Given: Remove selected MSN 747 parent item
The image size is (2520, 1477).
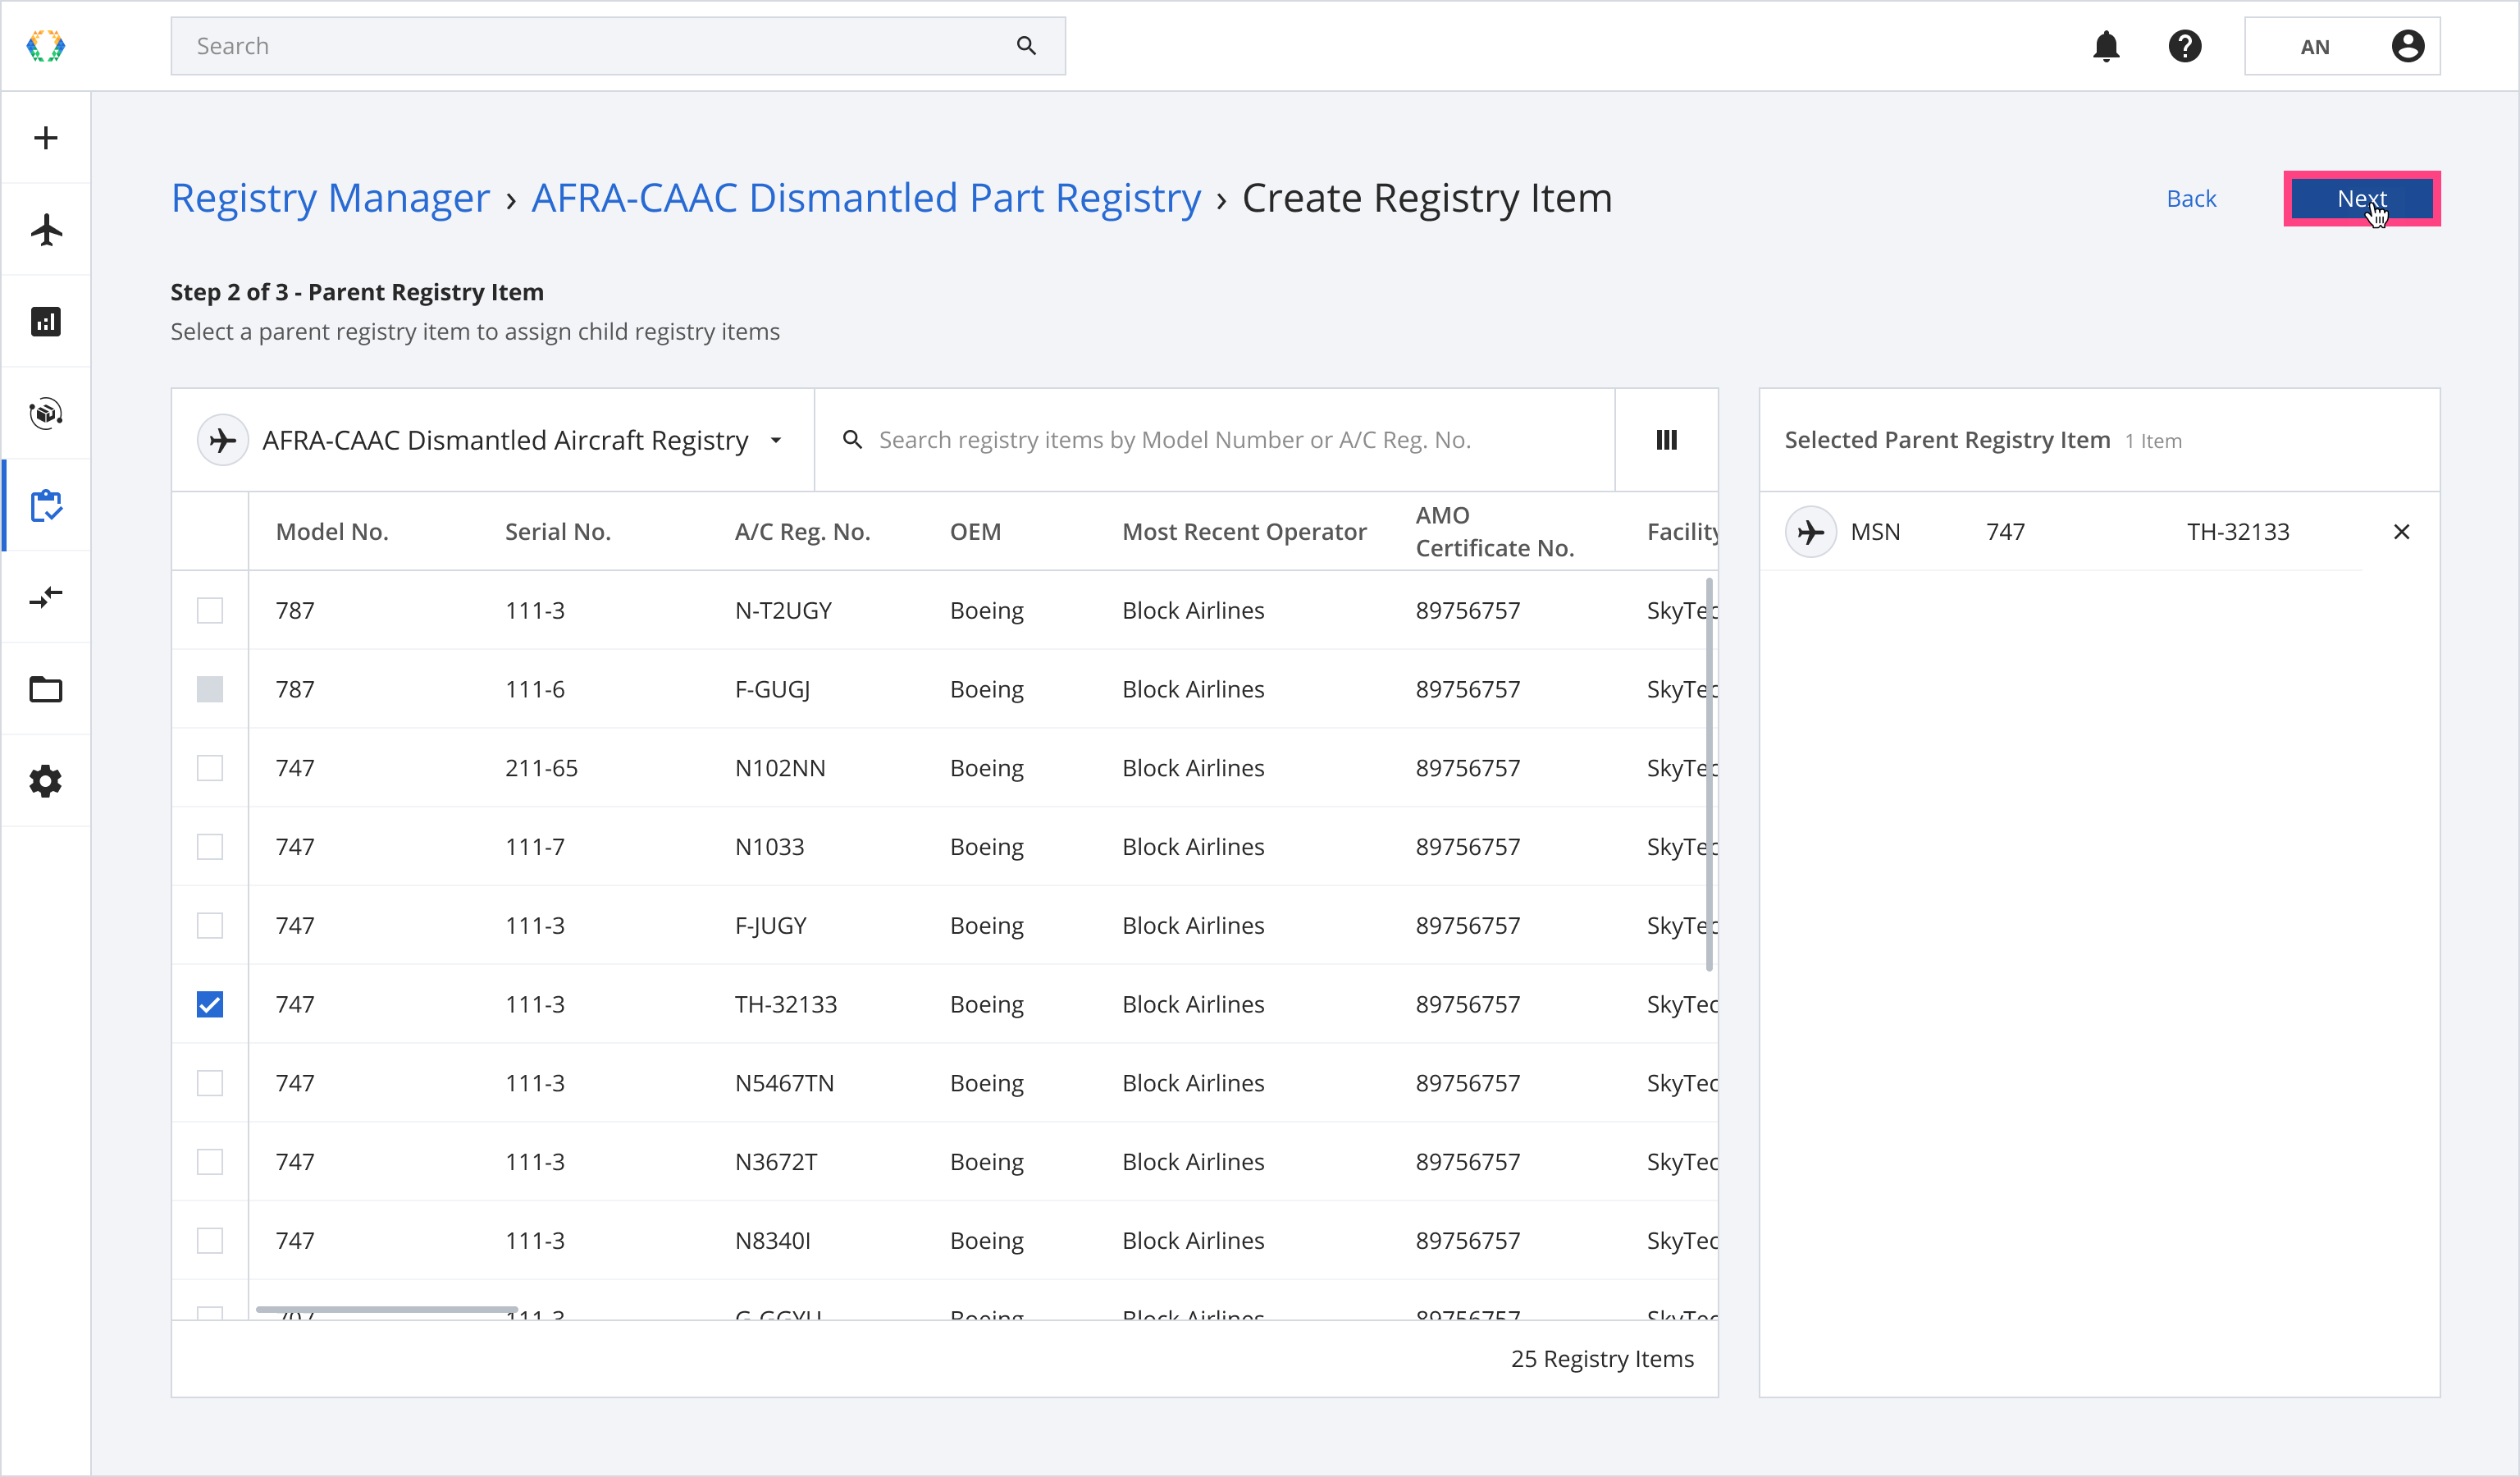Looking at the screenshot, I should pos(2401,532).
